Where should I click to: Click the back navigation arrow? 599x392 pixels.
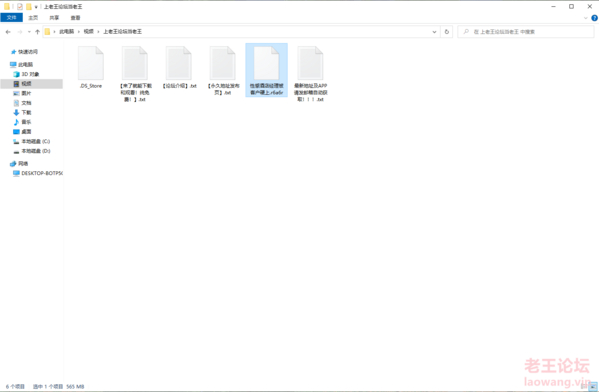point(8,32)
